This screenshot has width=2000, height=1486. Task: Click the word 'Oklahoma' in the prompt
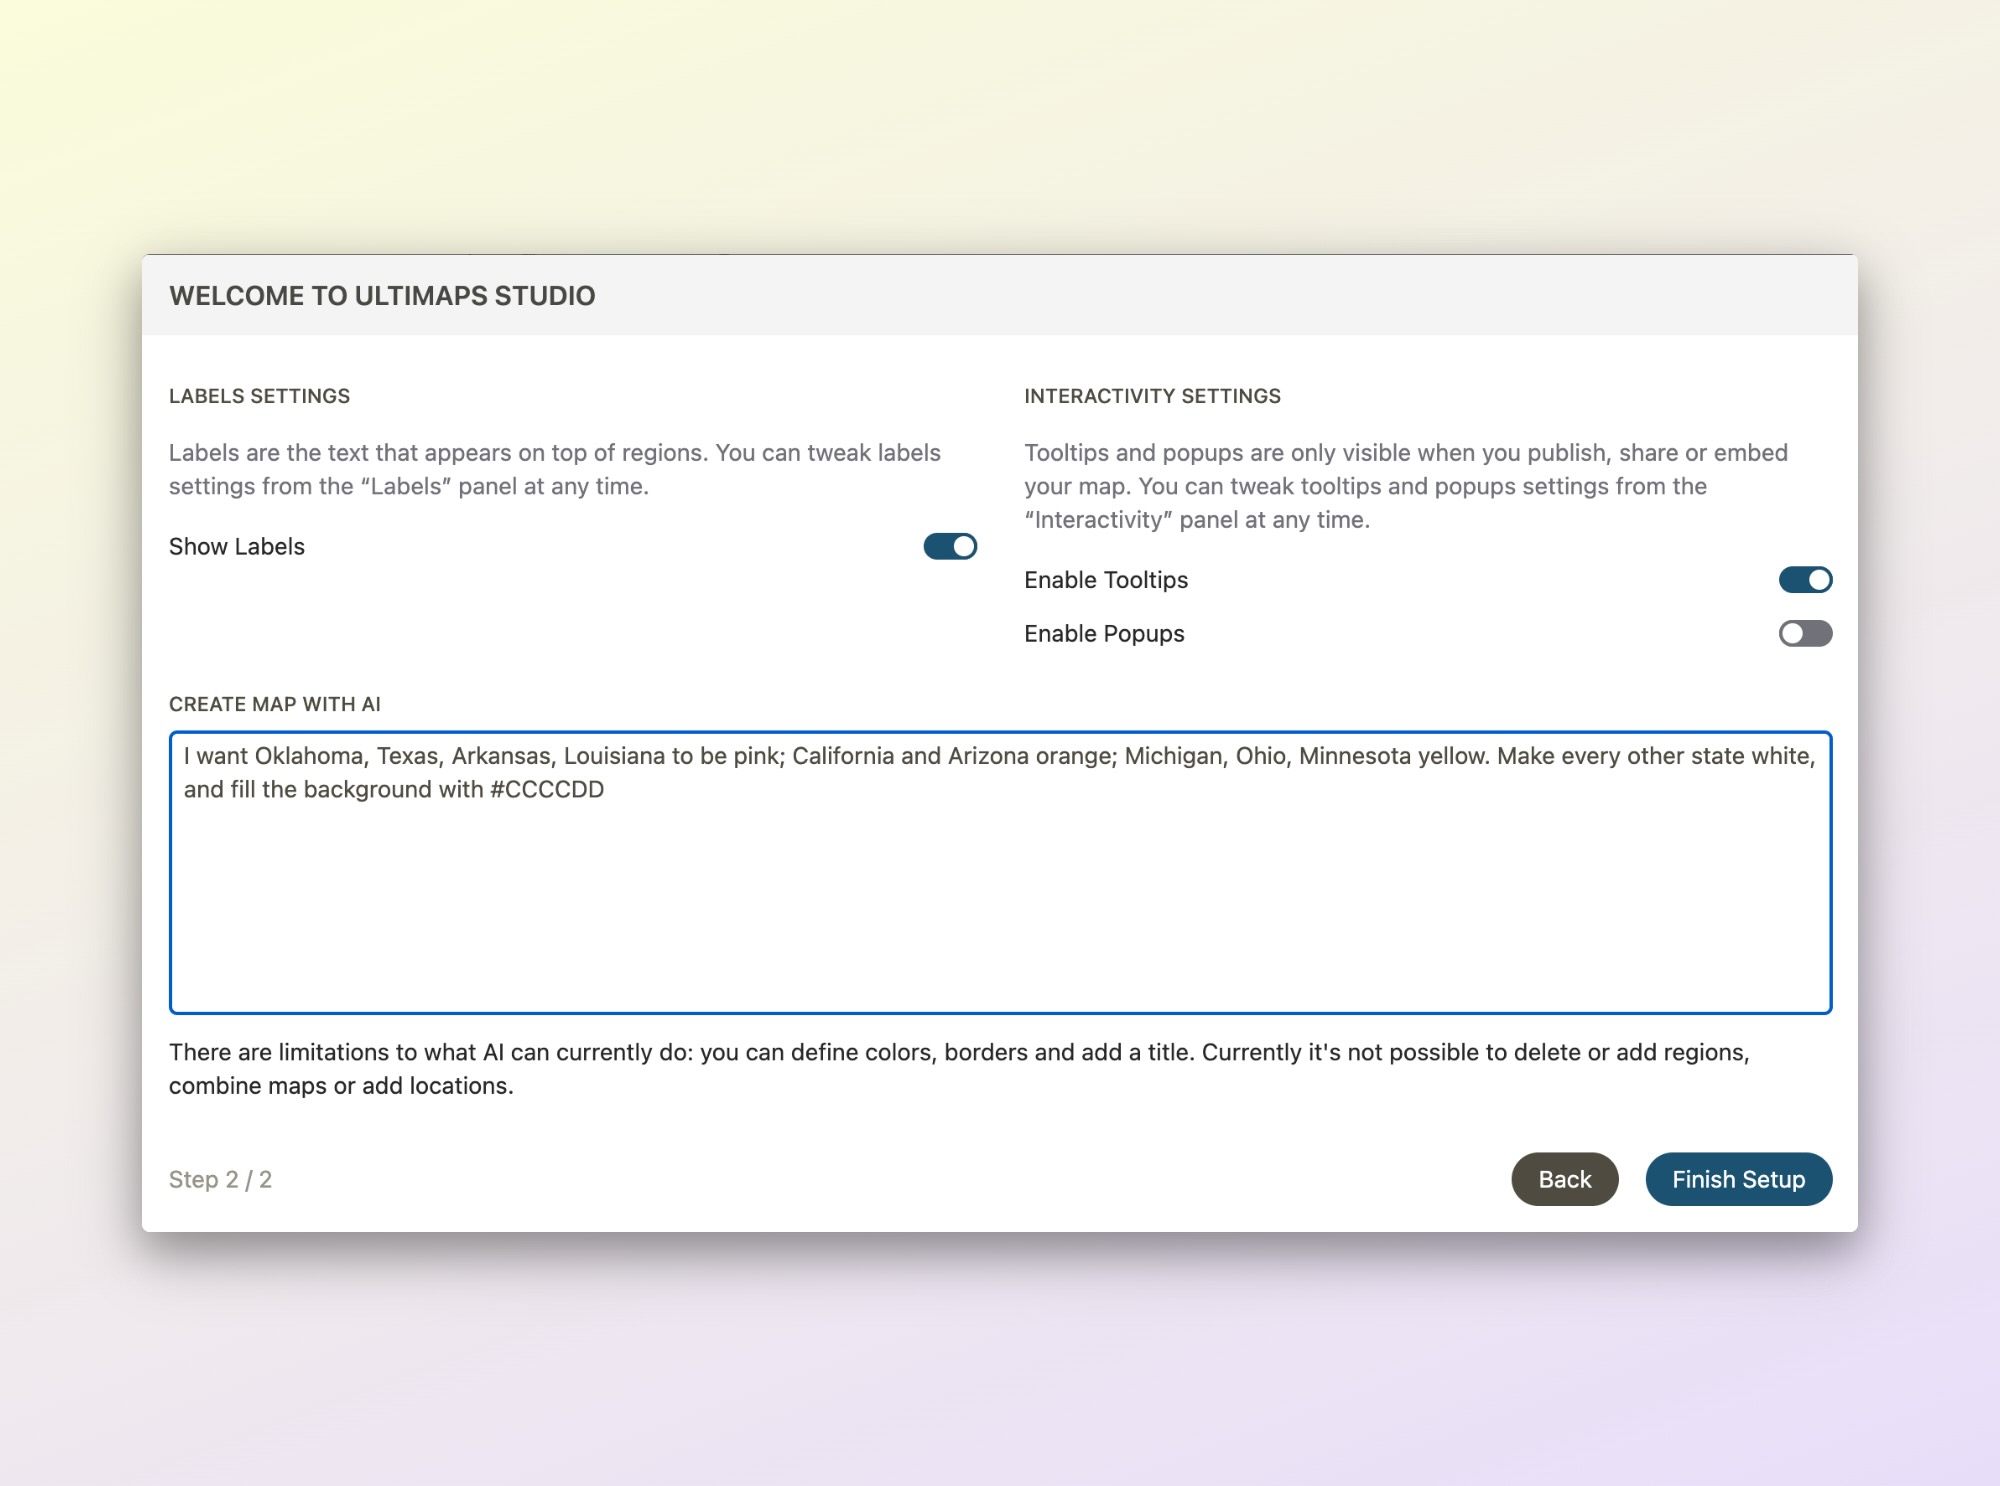click(x=308, y=756)
